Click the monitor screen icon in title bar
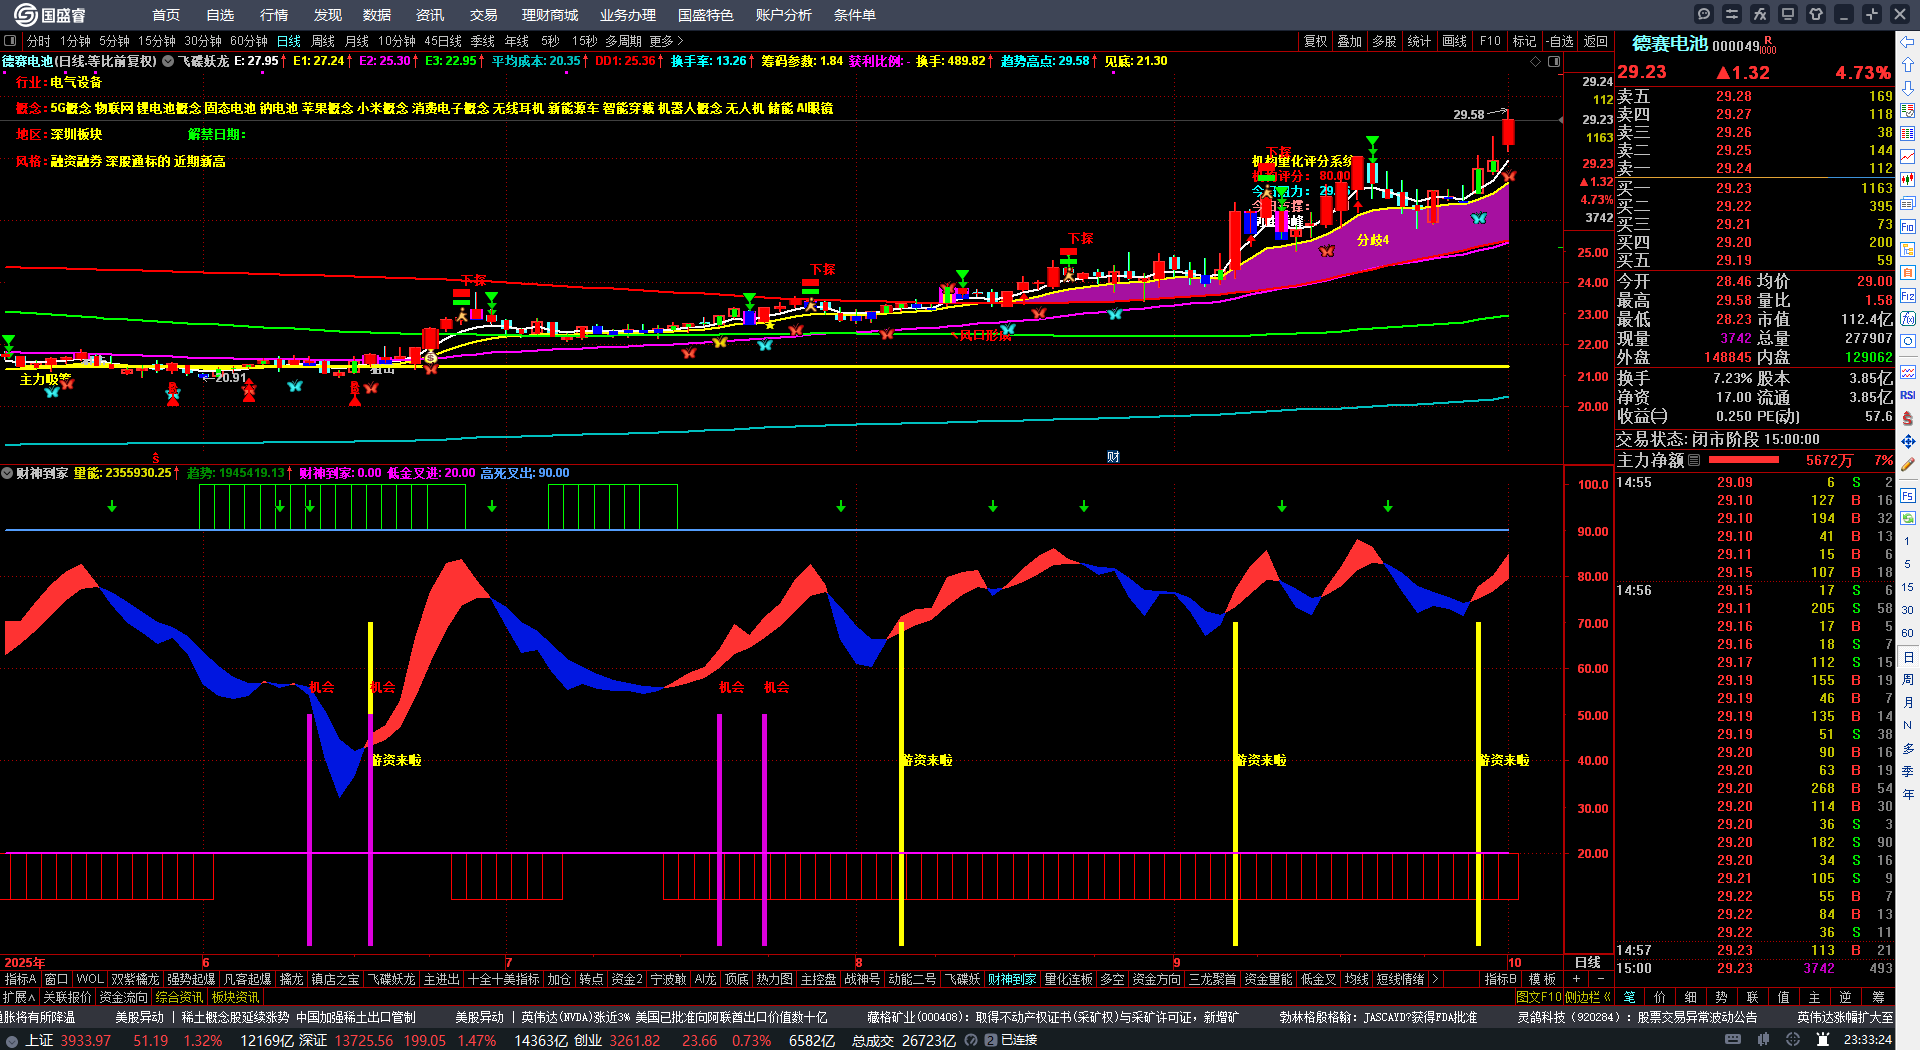 tap(1788, 14)
